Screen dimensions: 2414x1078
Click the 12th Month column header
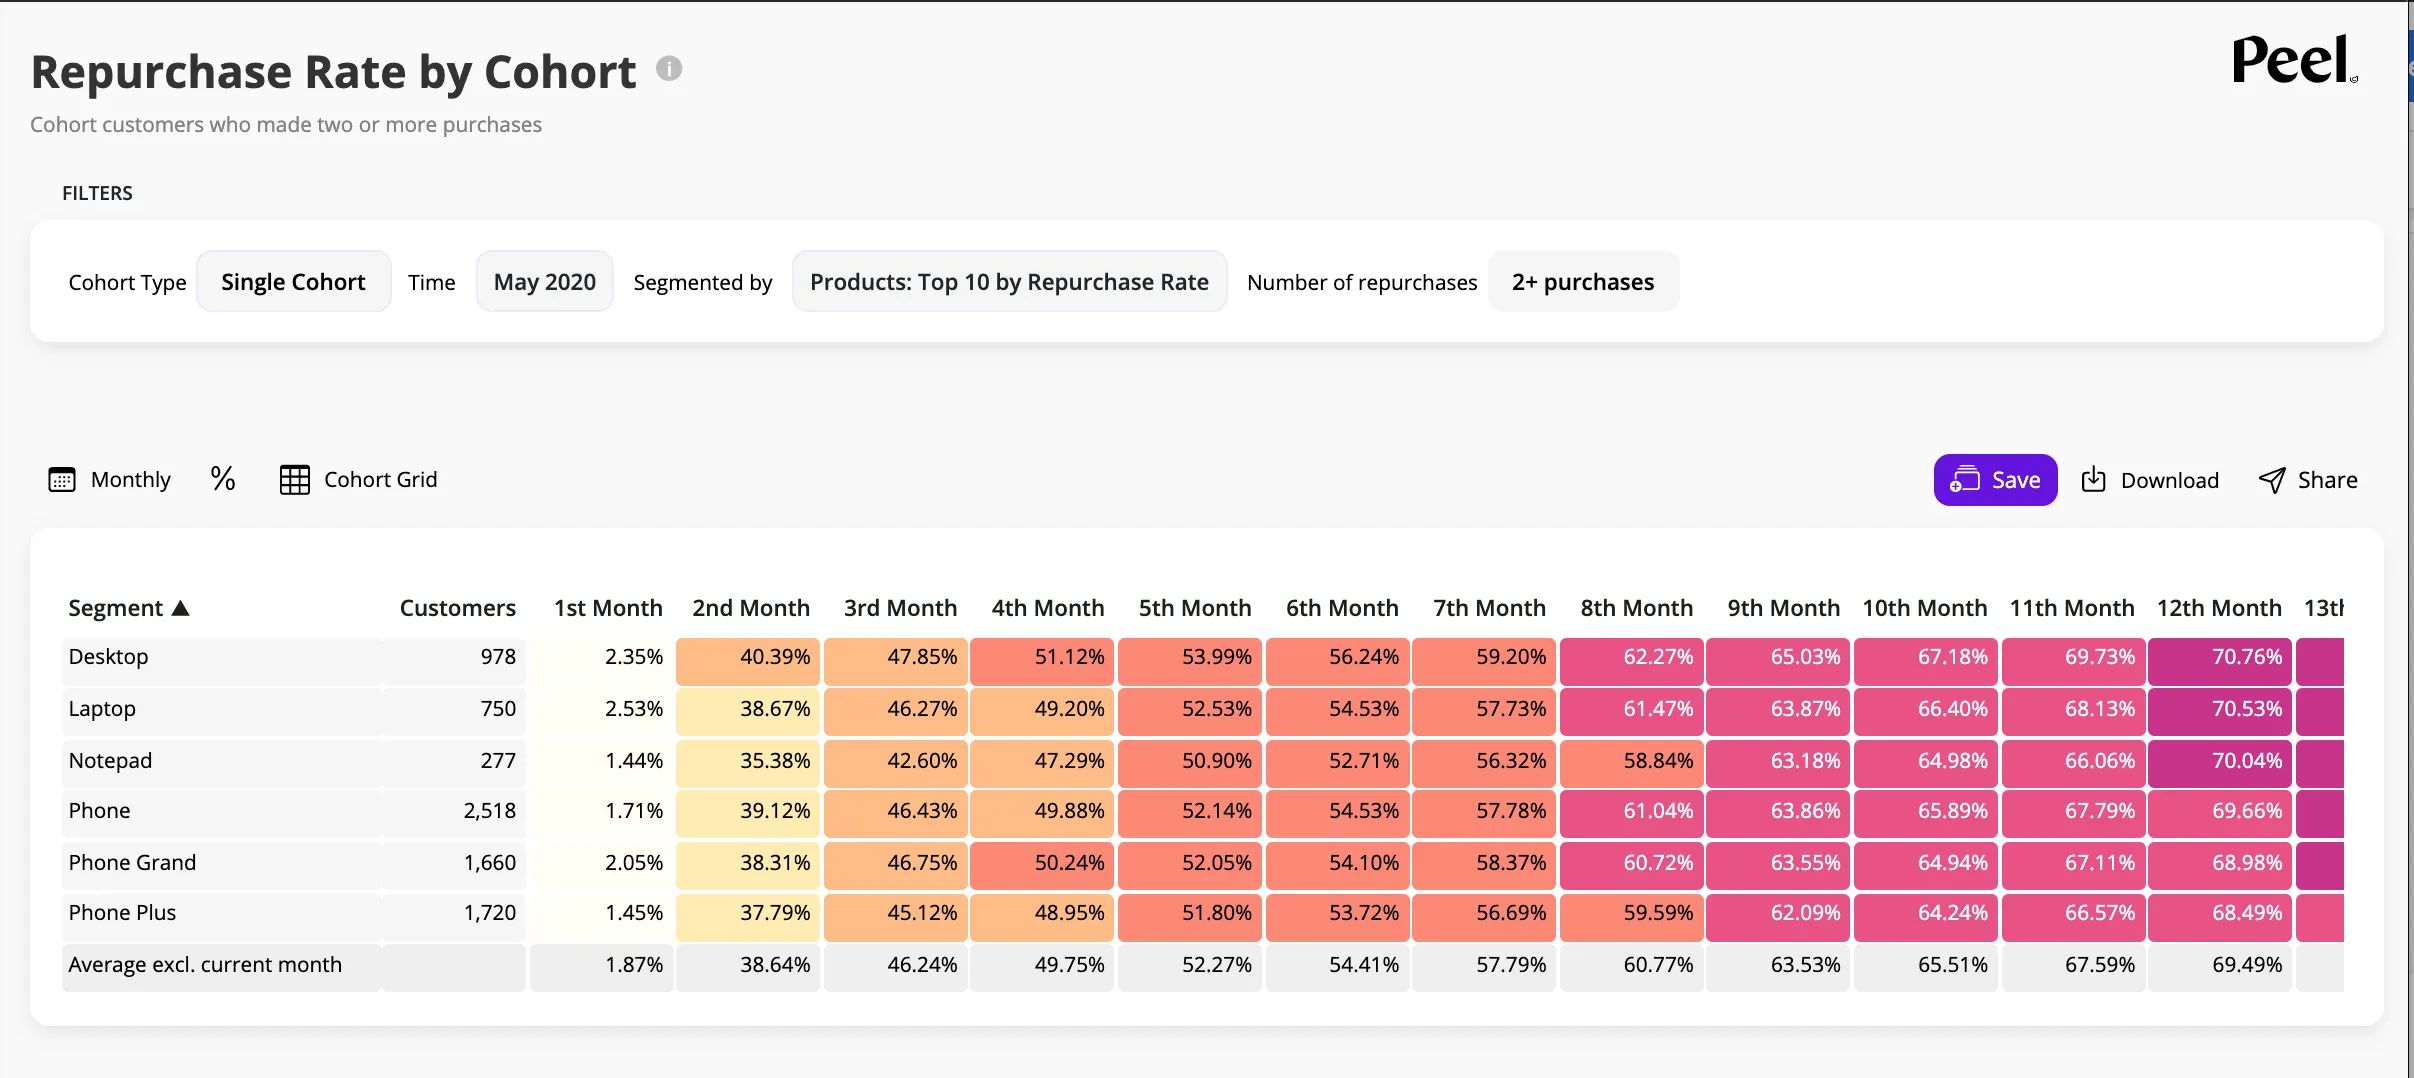[x=2219, y=608]
